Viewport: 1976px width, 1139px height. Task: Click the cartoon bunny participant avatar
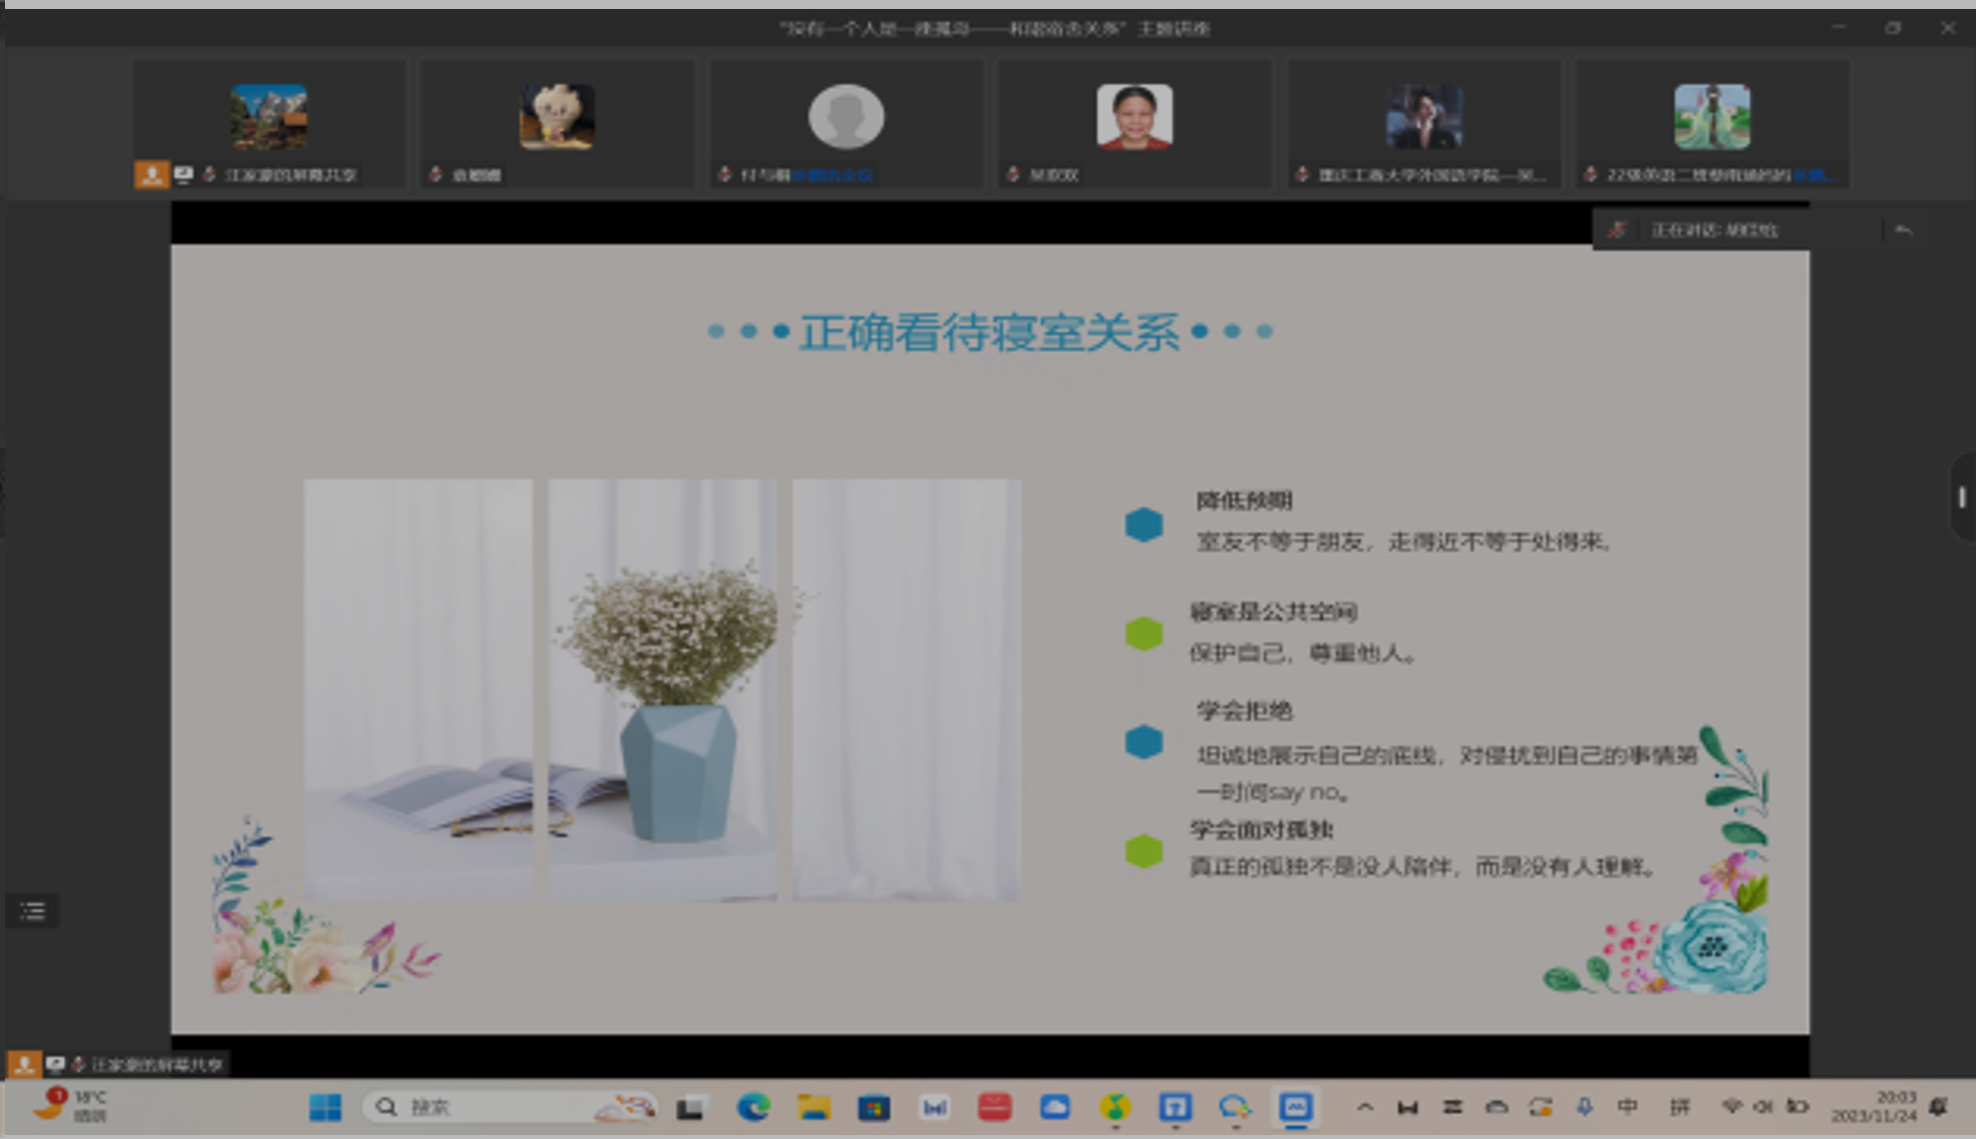point(557,117)
